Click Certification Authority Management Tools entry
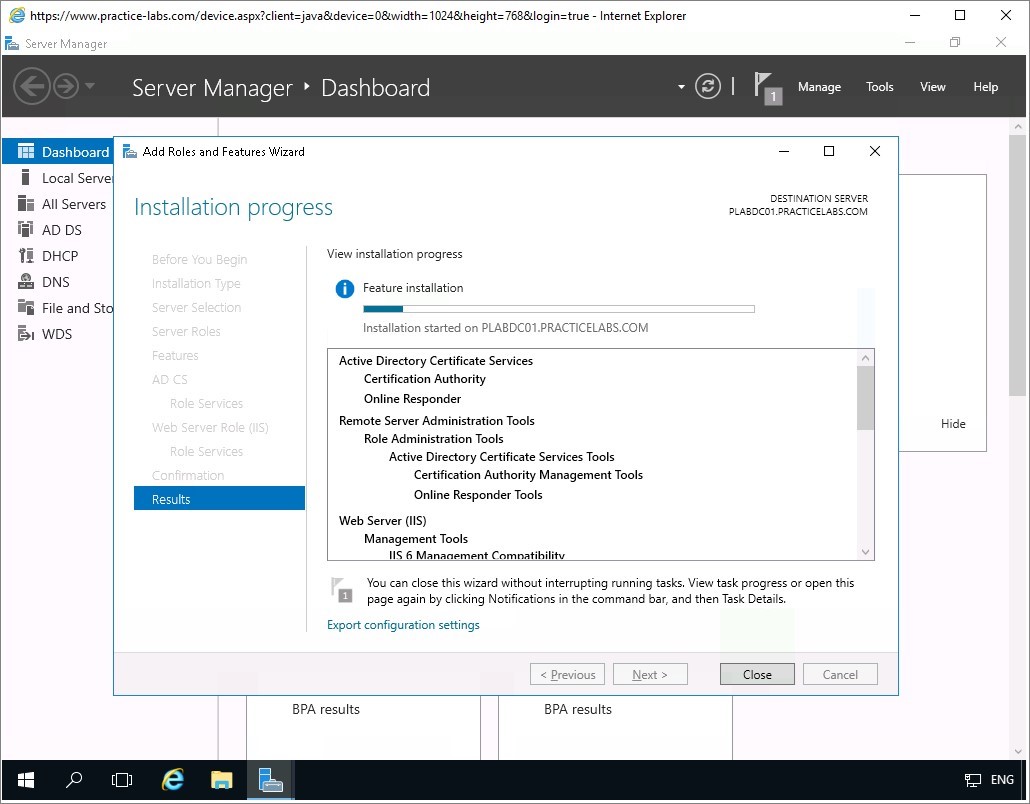The image size is (1030, 804). (x=528, y=475)
